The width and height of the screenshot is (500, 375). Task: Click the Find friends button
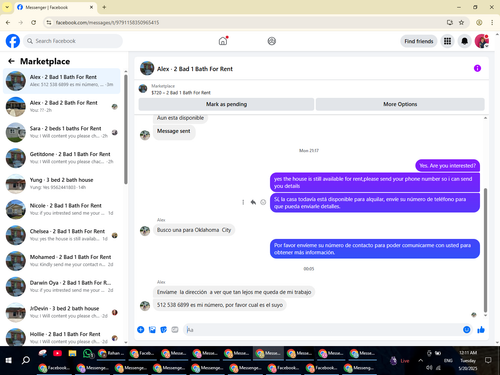[x=419, y=41]
